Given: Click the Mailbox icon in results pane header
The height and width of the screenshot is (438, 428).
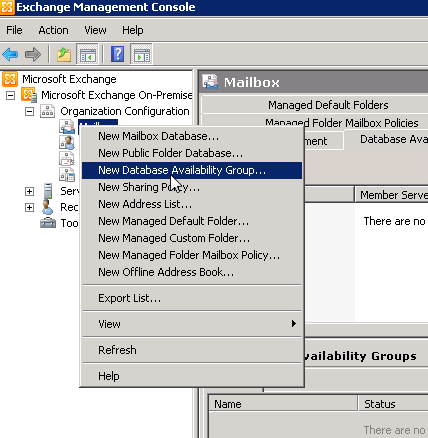Looking at the screenshot, I should (x=210, y=82).
